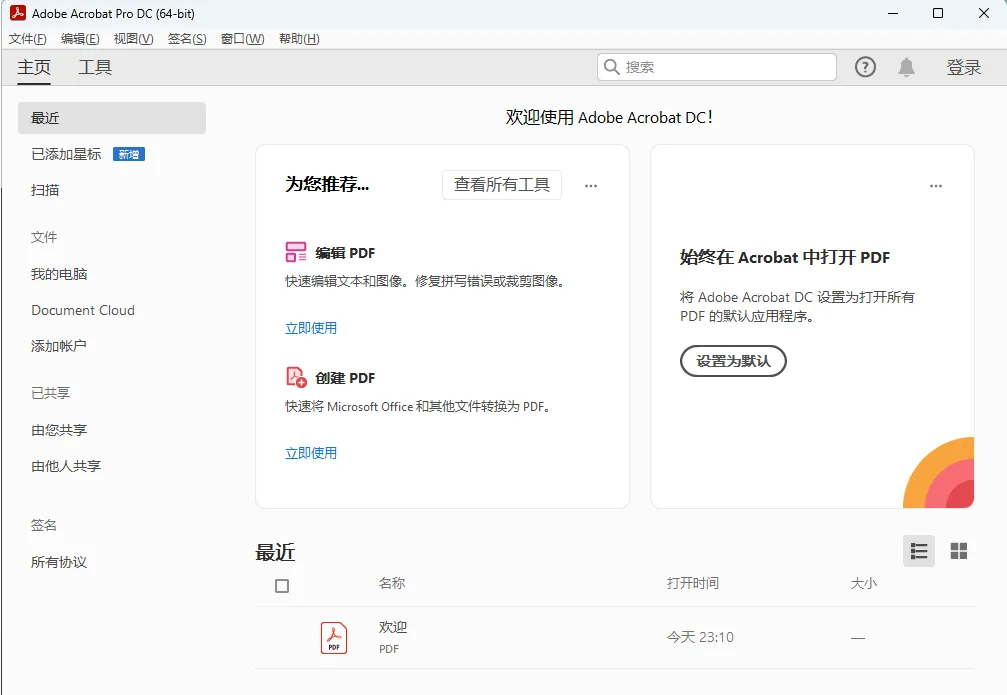Sort recent files by 名称 column

(392, 583)
